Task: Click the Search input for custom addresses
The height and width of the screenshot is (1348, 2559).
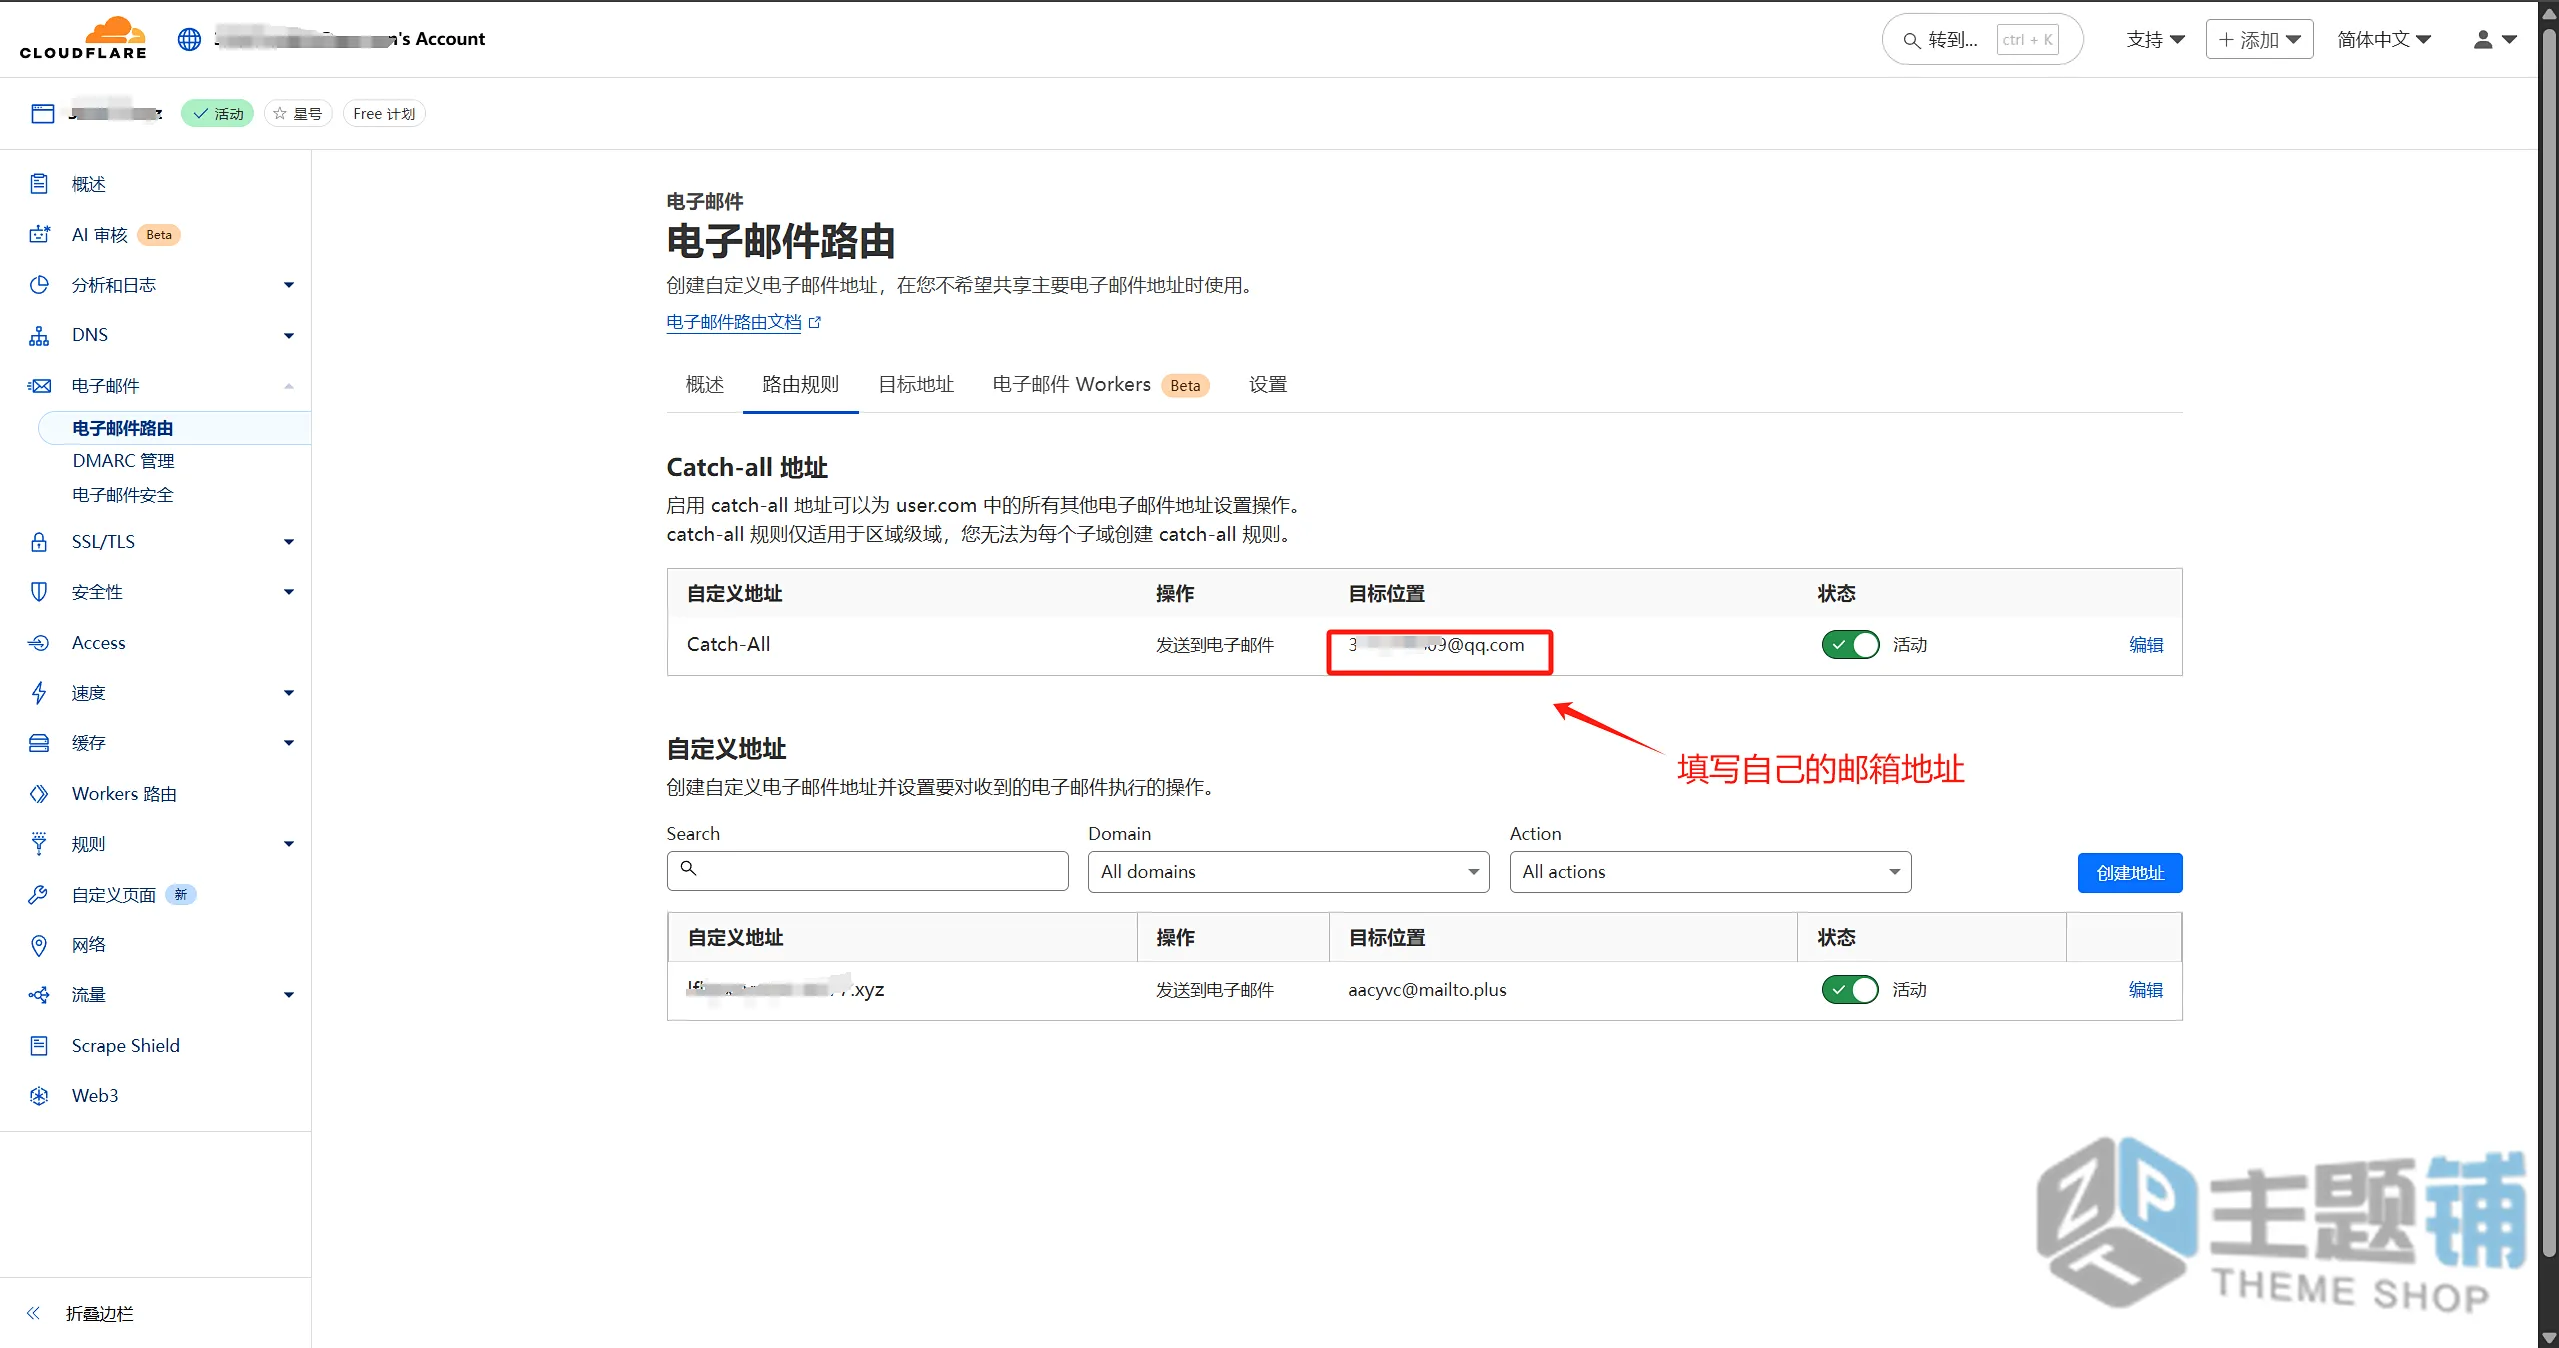Action: (x=867, y=871)
